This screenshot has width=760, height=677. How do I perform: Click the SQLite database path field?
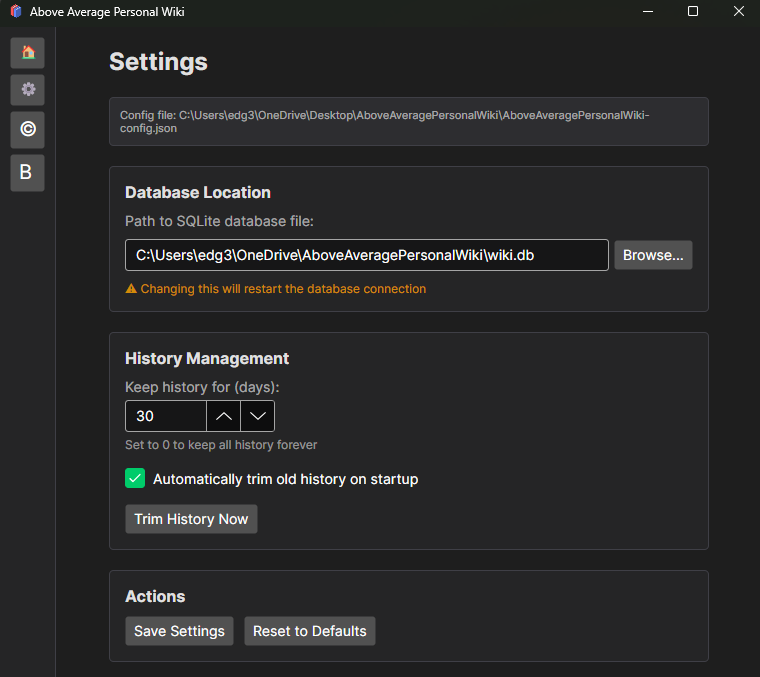(x=367, y=255)
